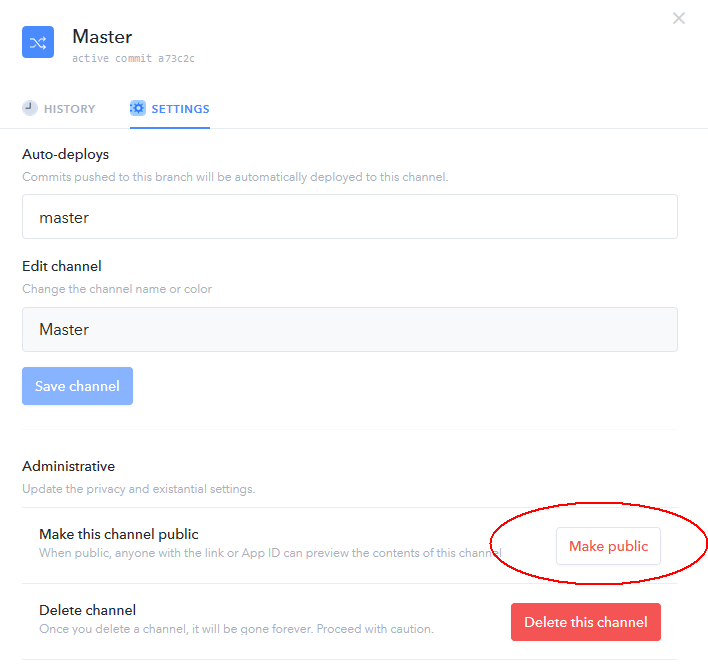The image size is (708, 665).
Task: Focus the Auto-deploys branch field
Action: coord(350,217)
